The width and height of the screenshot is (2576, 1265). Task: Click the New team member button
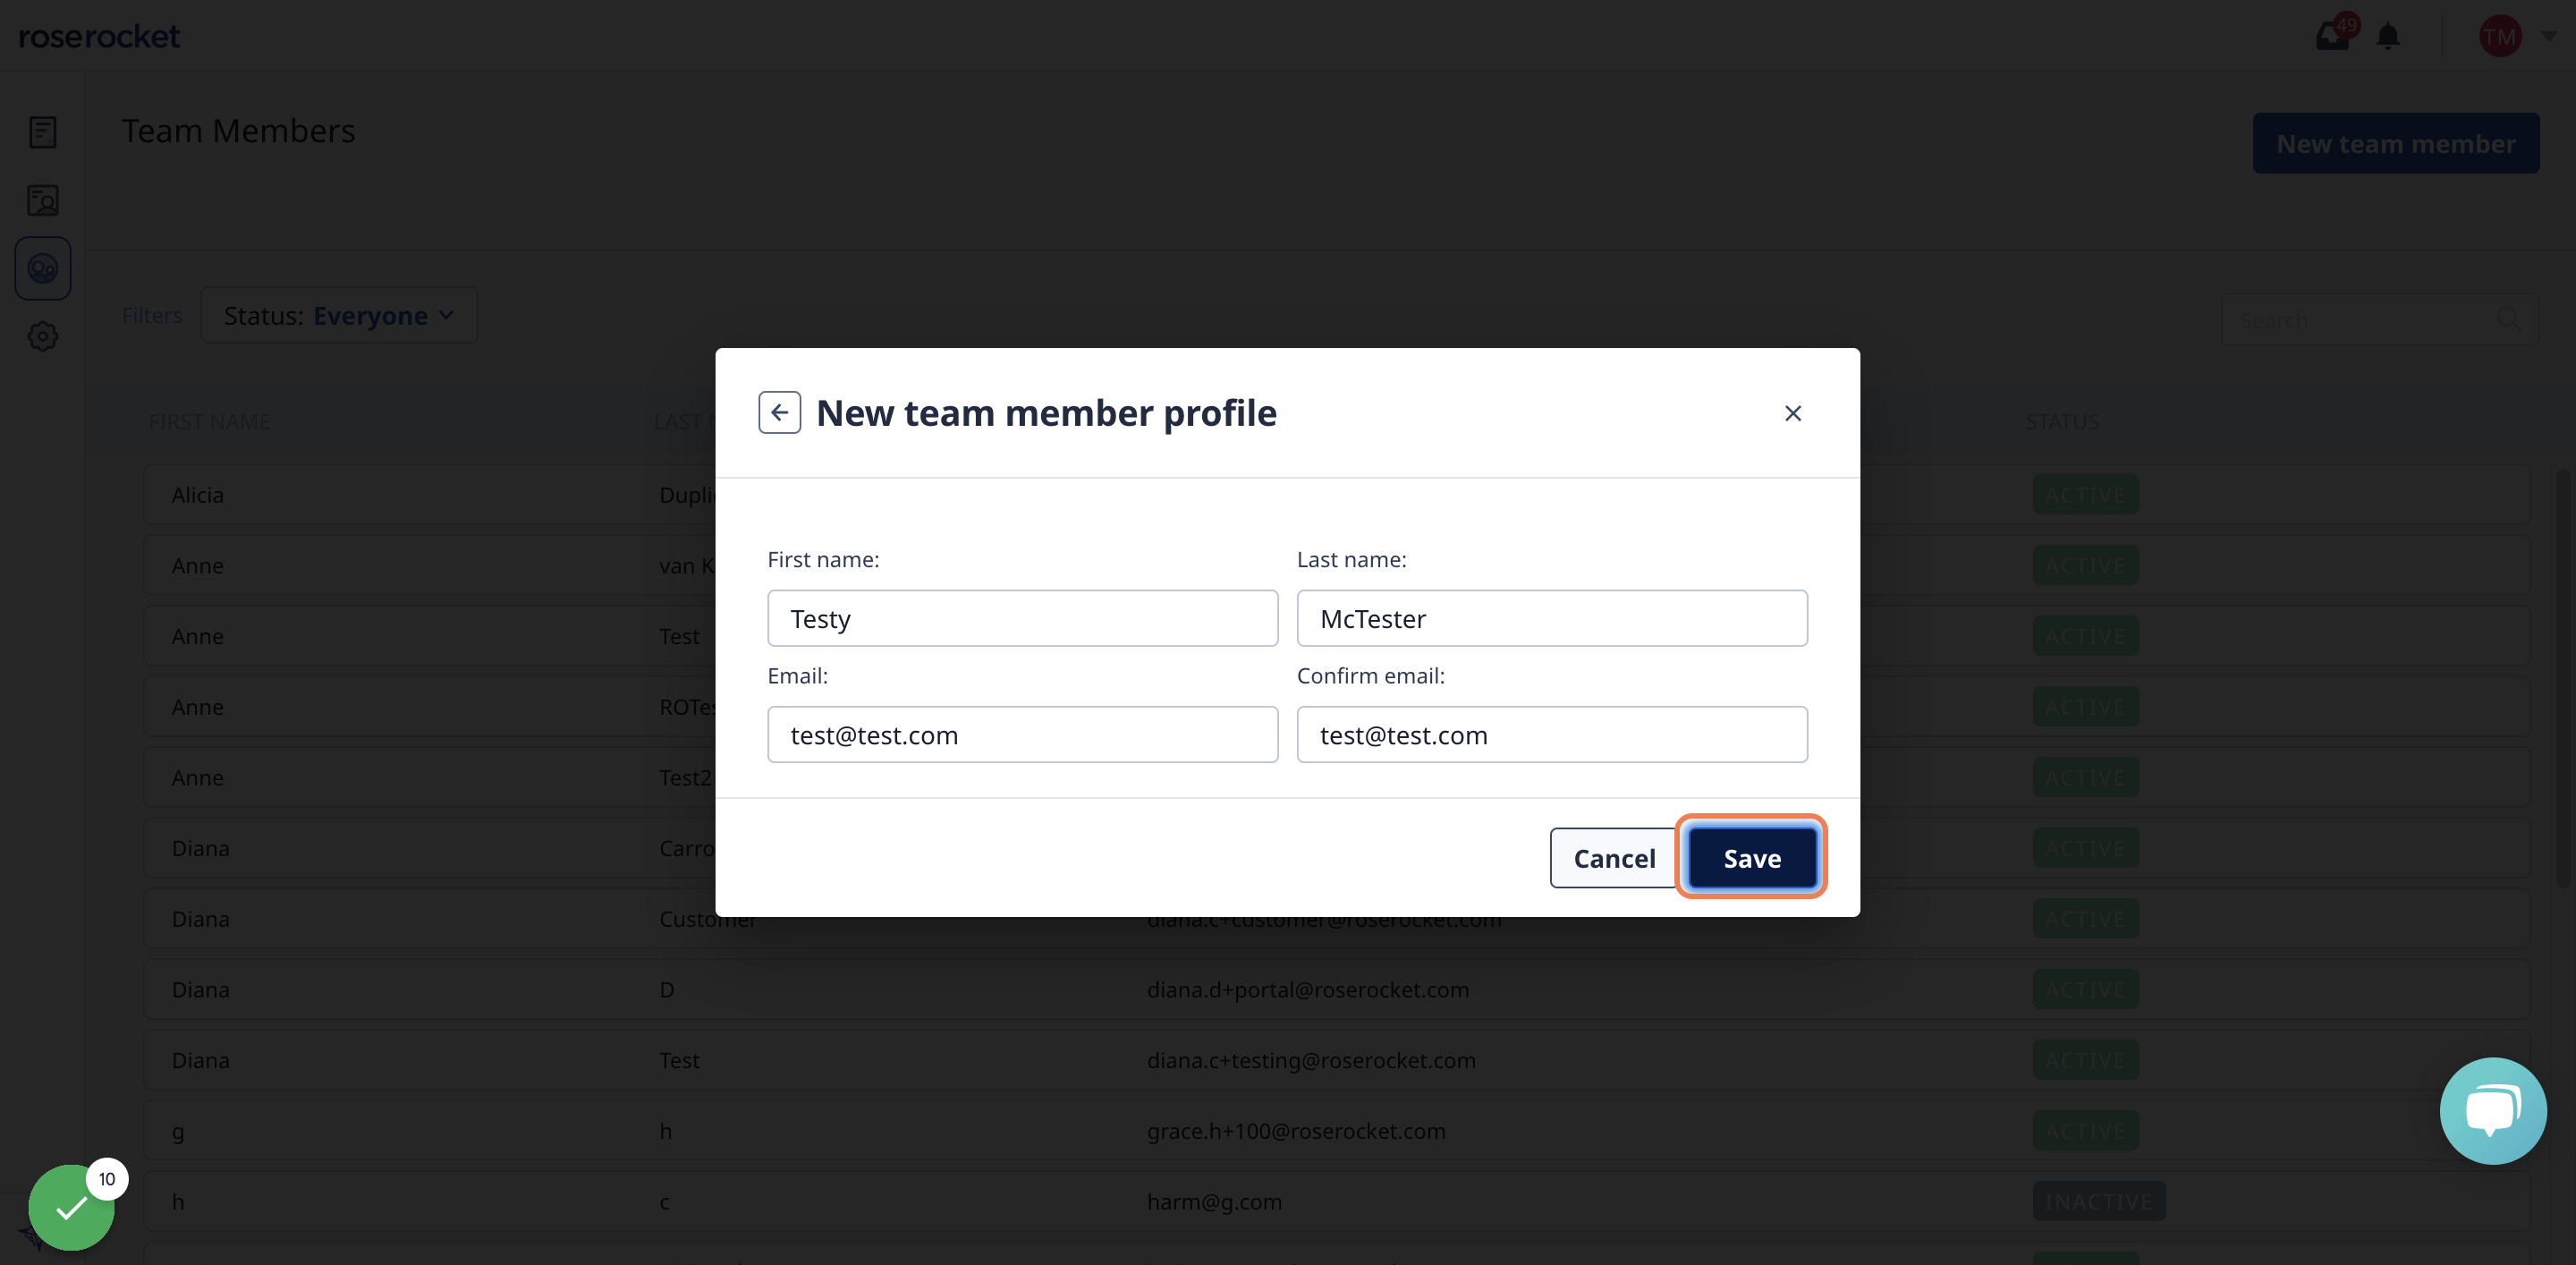pos(2397,143)
